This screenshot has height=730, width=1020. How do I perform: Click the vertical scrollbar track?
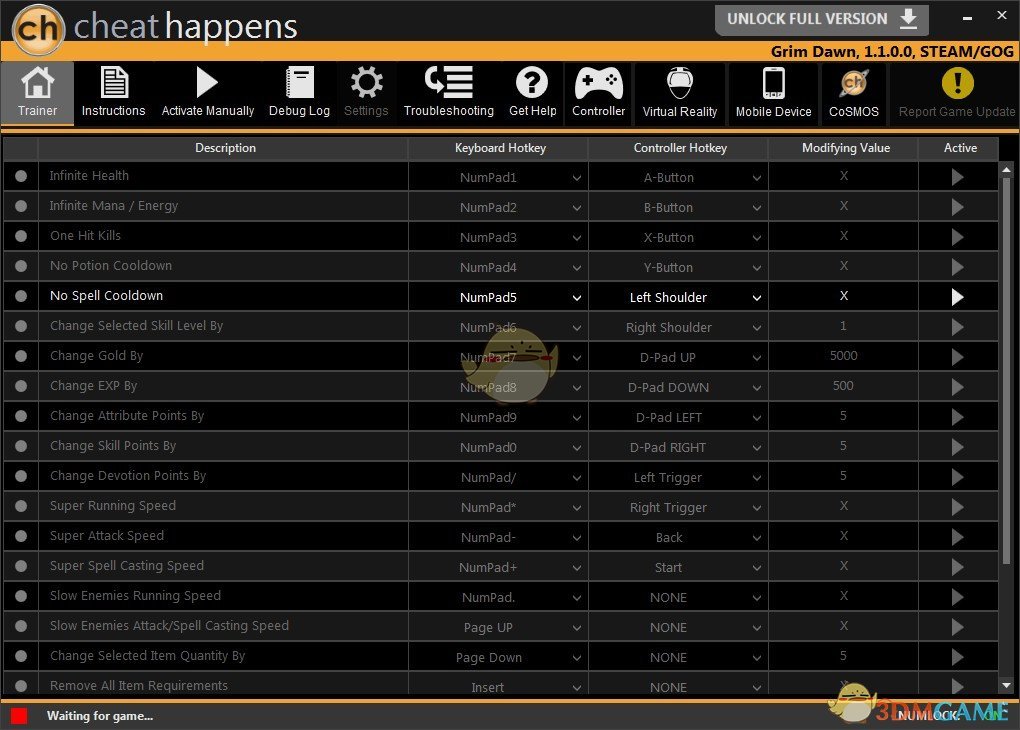[1006, 427]
